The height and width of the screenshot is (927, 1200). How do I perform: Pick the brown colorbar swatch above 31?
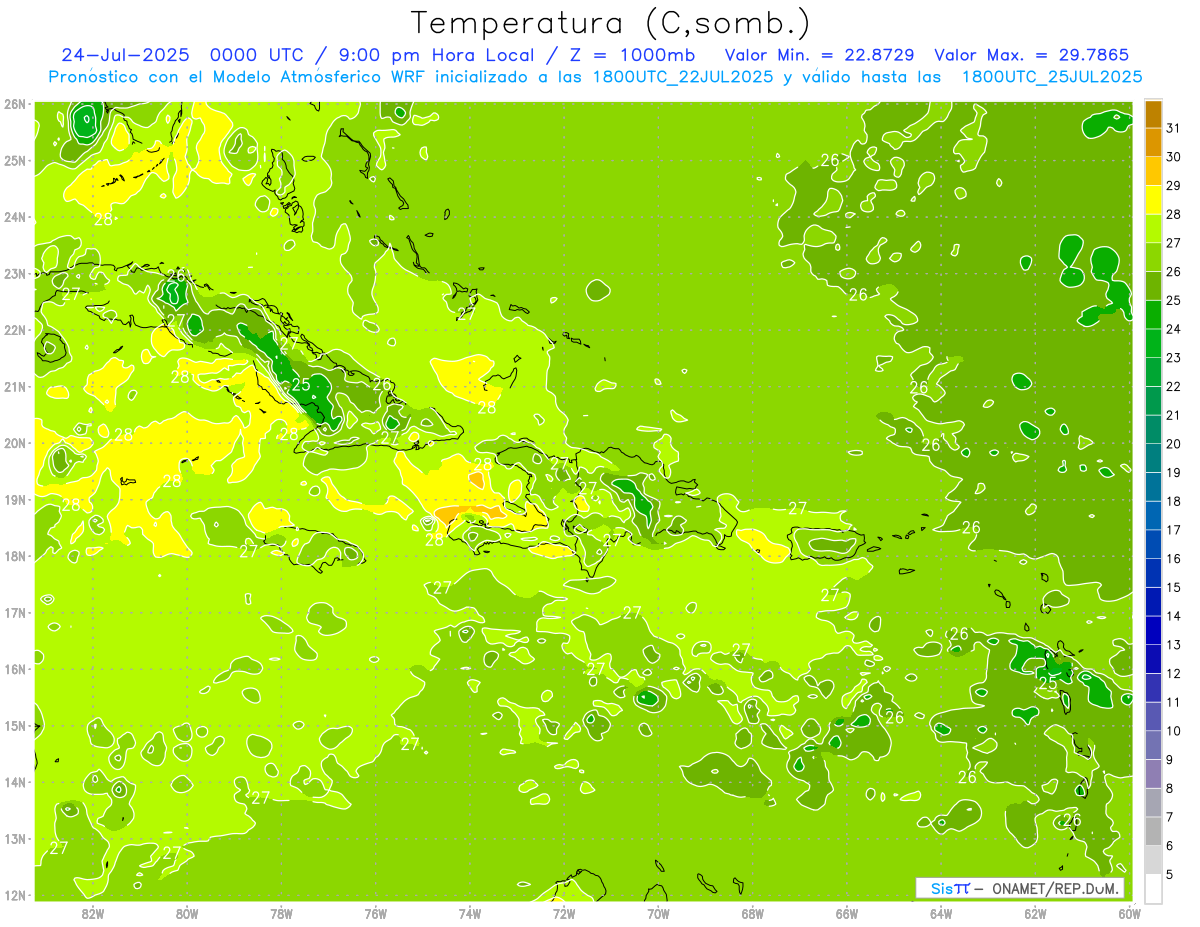[1153, 114]
